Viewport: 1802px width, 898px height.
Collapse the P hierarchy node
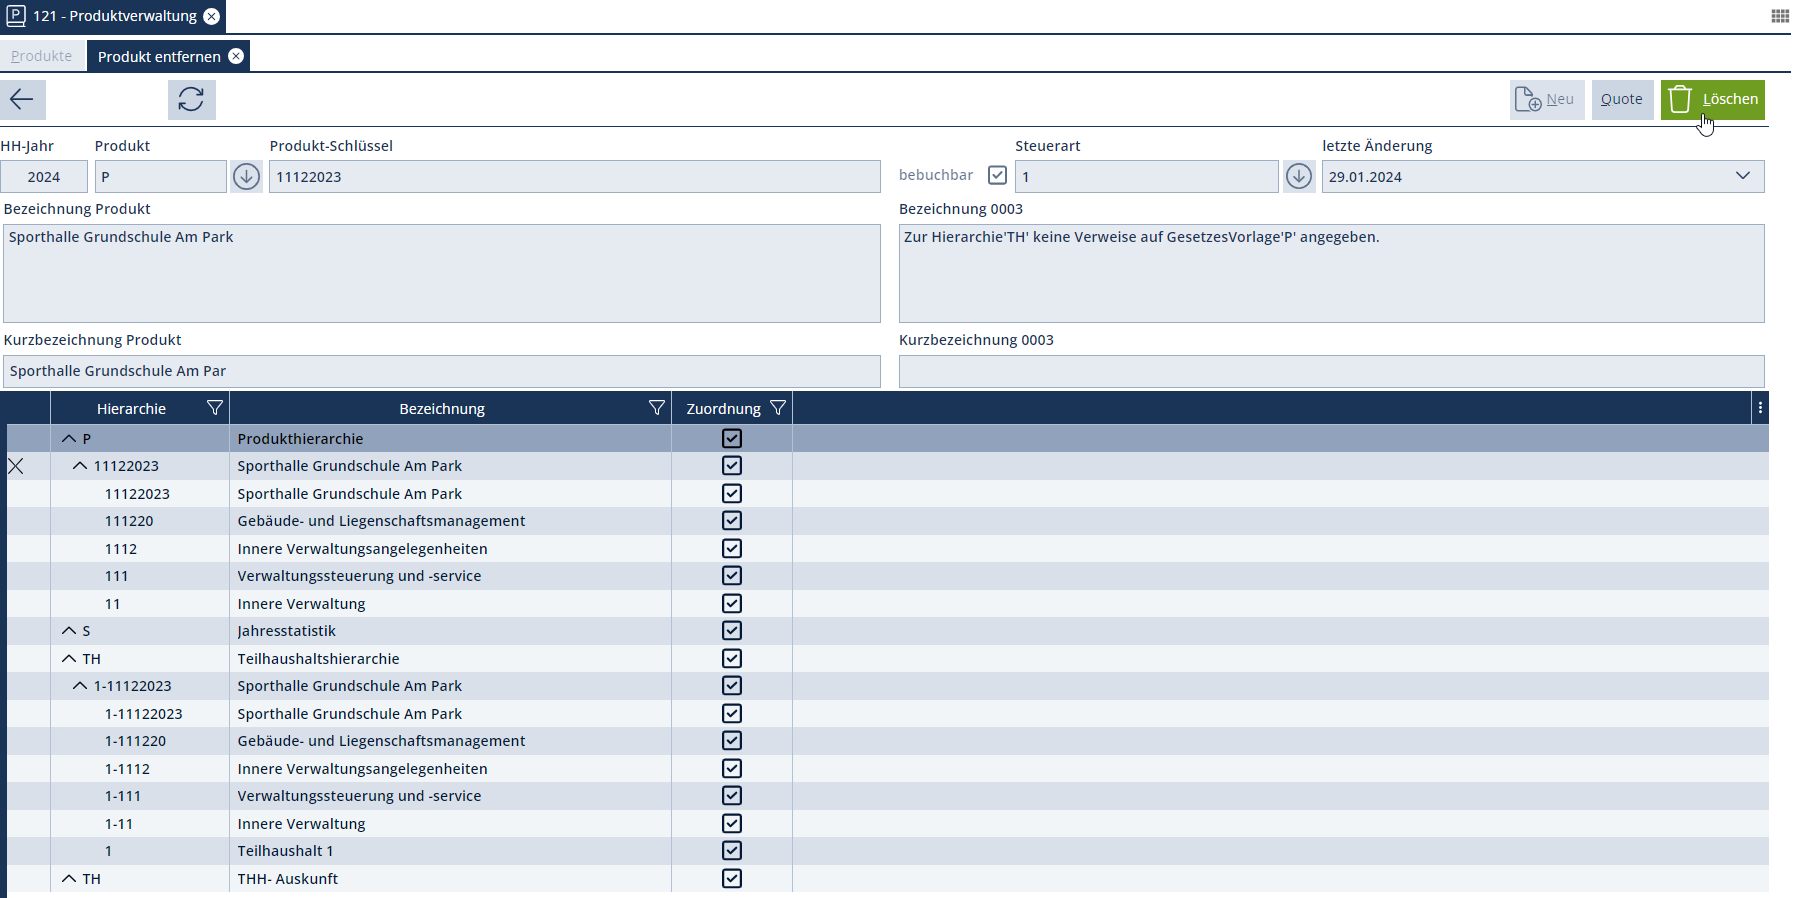click(x=69, y=439)
